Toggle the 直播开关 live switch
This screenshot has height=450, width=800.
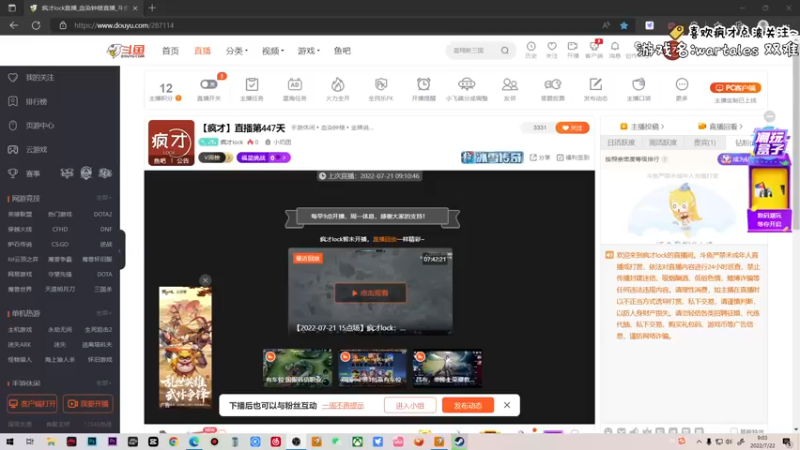click(x=209, y=84)
